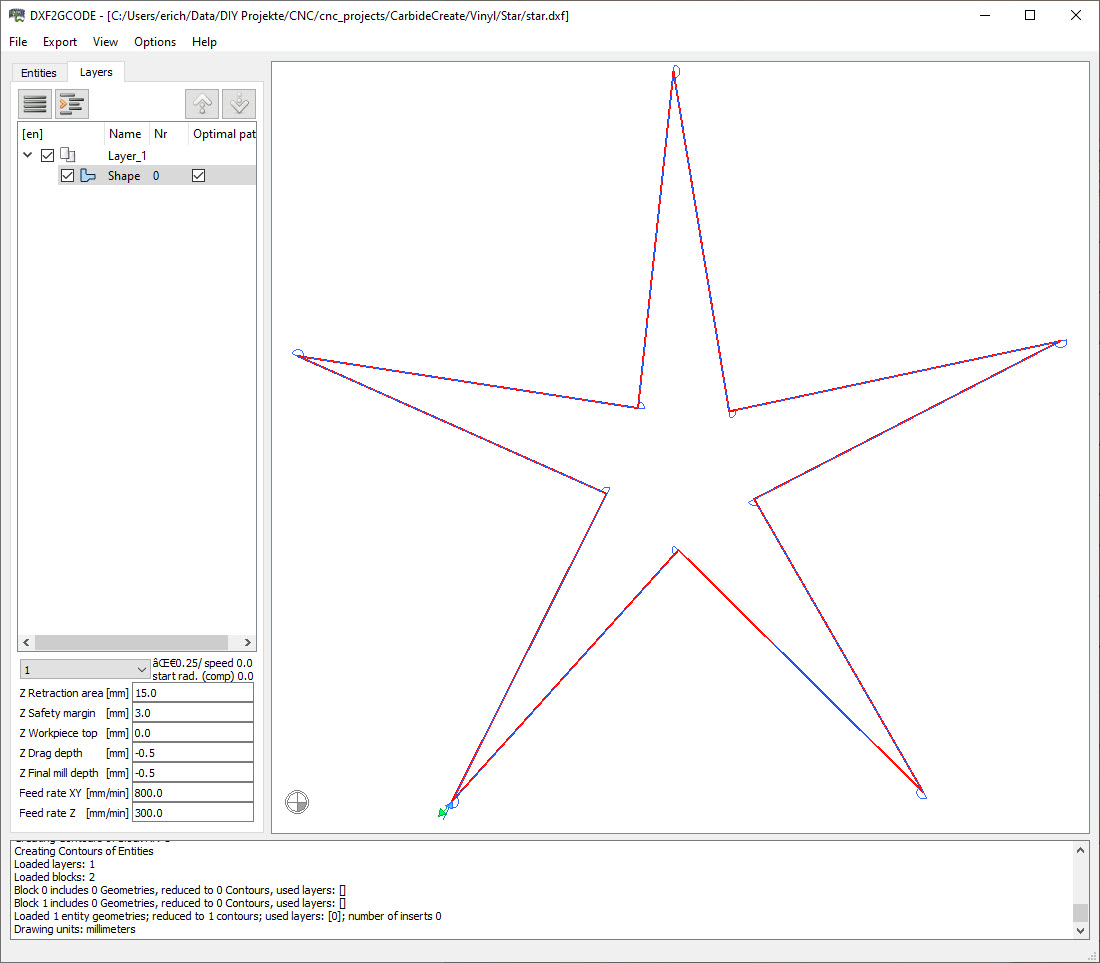Click the green start arrow on the star

coord(443,813)
